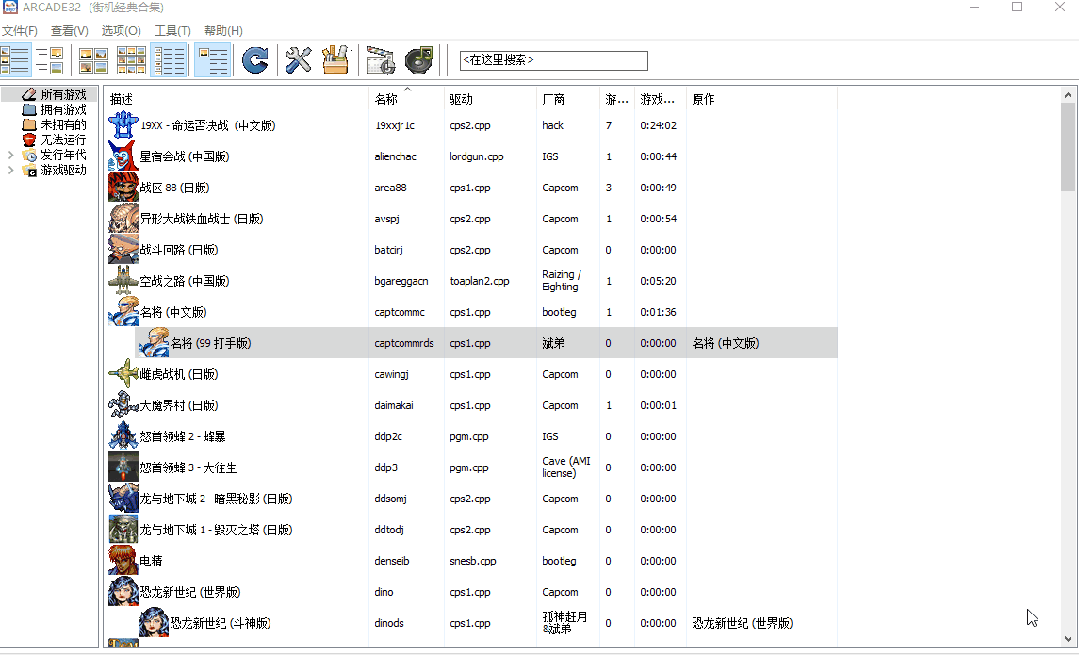This screenshot has width=1079, height=655.
Task: Expand the 发行年代 tree node
Action: (10, 155)
